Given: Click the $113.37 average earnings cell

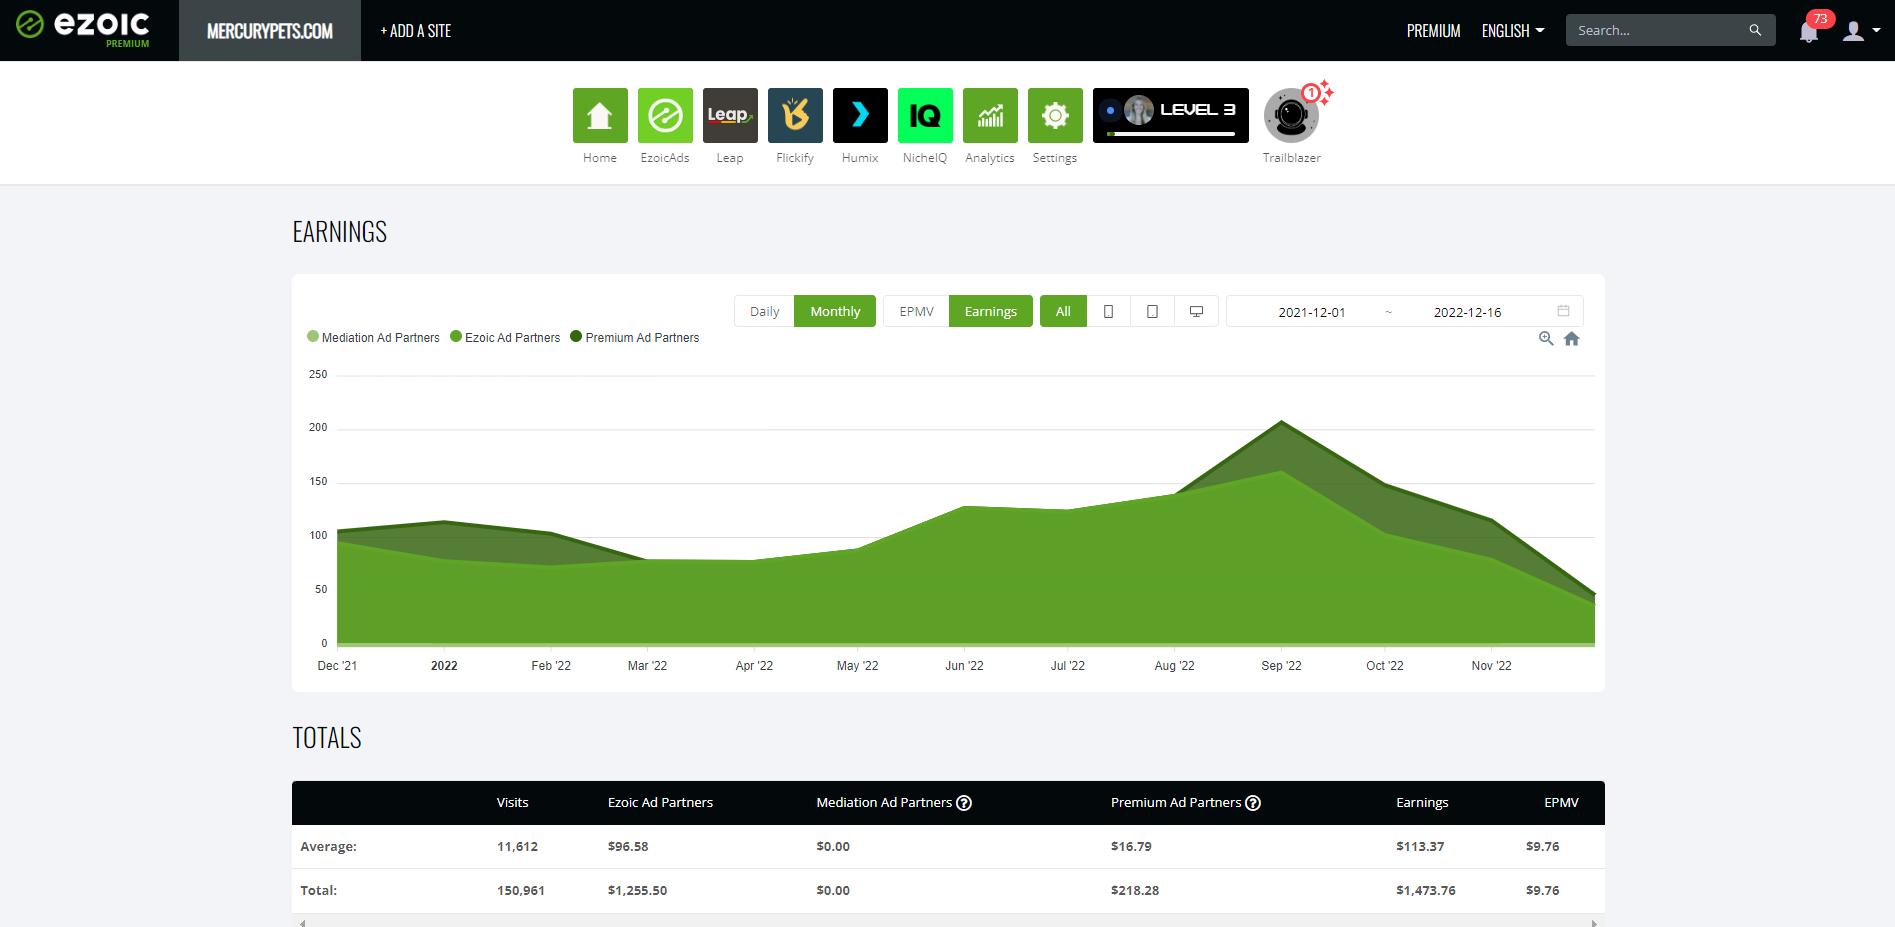Looking at the screenshot, I should click(1420, 846).
